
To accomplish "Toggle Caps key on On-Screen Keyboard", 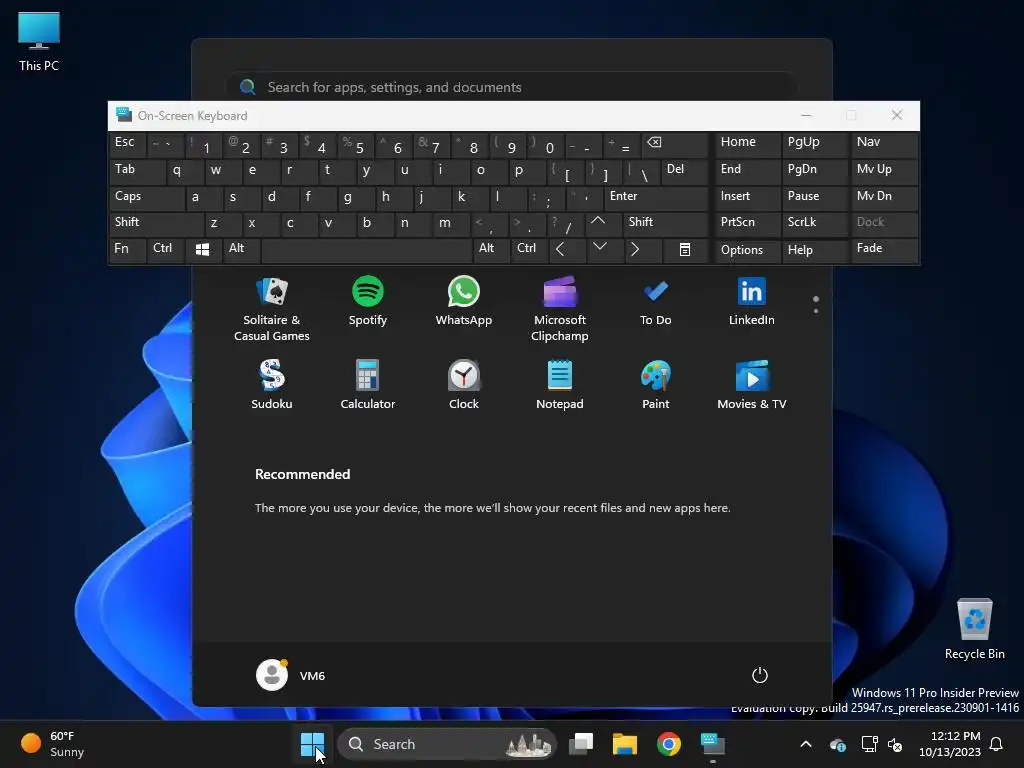I will 145,197.
